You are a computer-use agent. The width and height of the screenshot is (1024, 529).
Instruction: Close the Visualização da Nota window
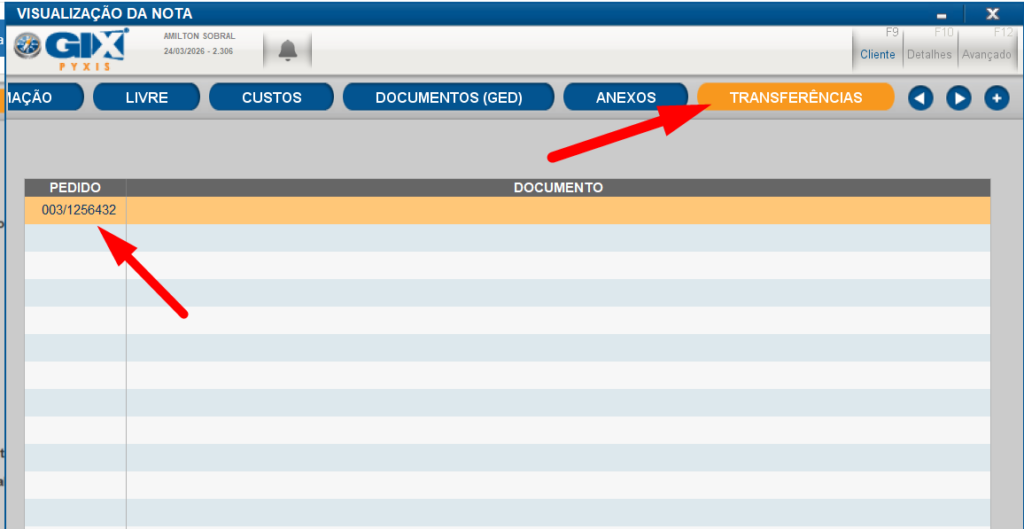click(992, 14)
